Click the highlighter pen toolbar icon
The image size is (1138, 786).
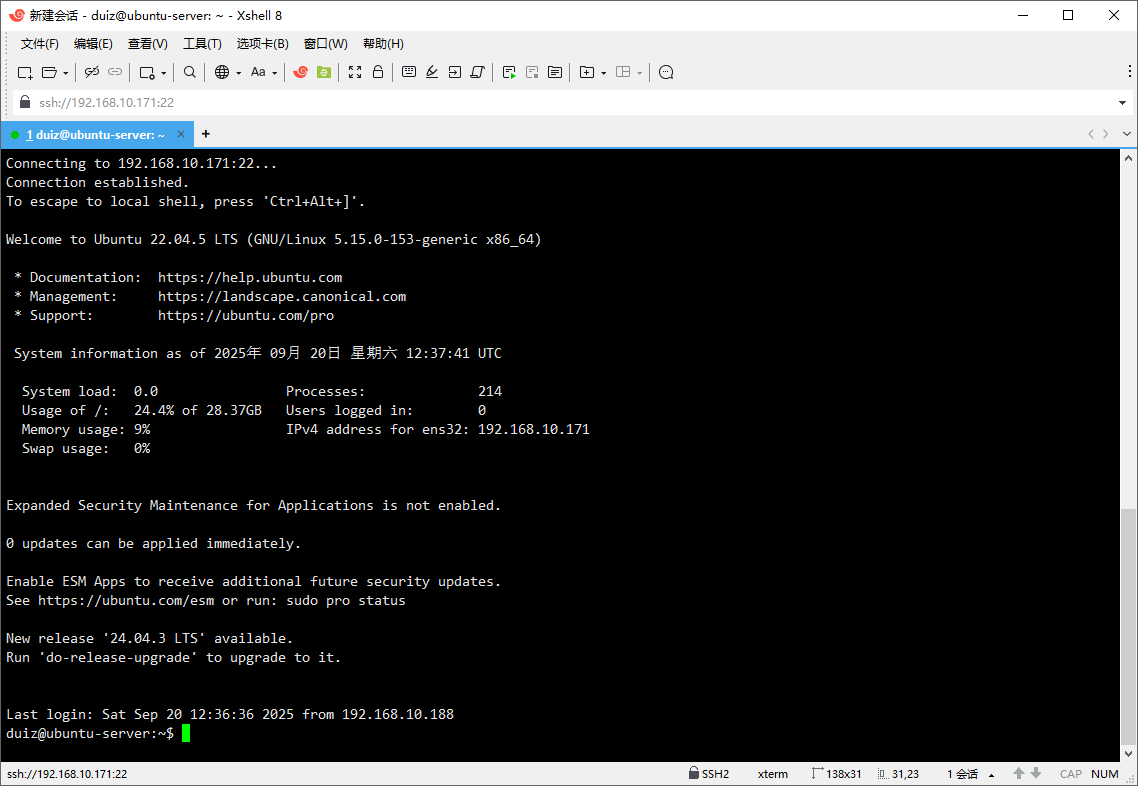coord(432,72)
